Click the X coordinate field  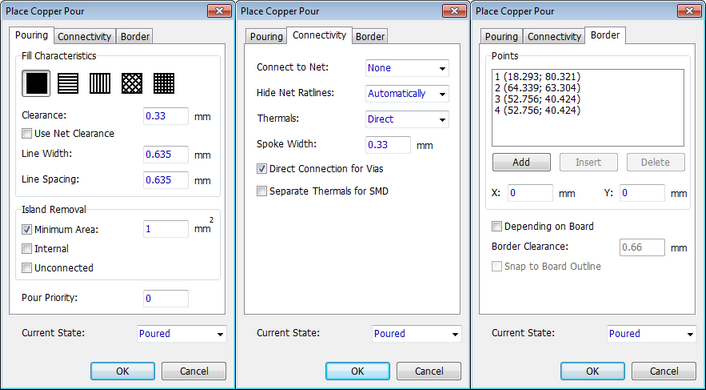coord(530,193)
